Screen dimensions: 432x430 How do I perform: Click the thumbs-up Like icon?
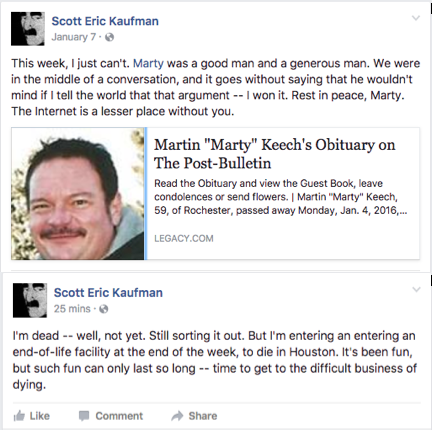19,416
